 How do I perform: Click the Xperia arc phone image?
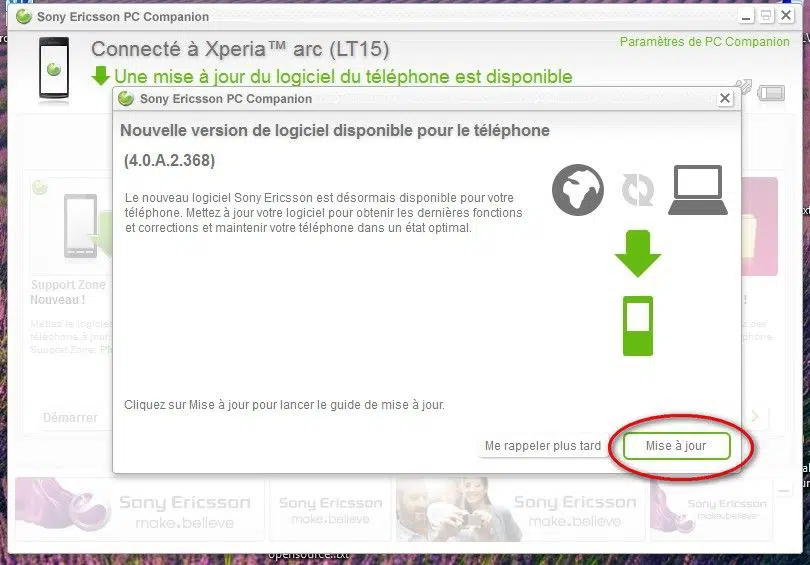click(54, 68)
